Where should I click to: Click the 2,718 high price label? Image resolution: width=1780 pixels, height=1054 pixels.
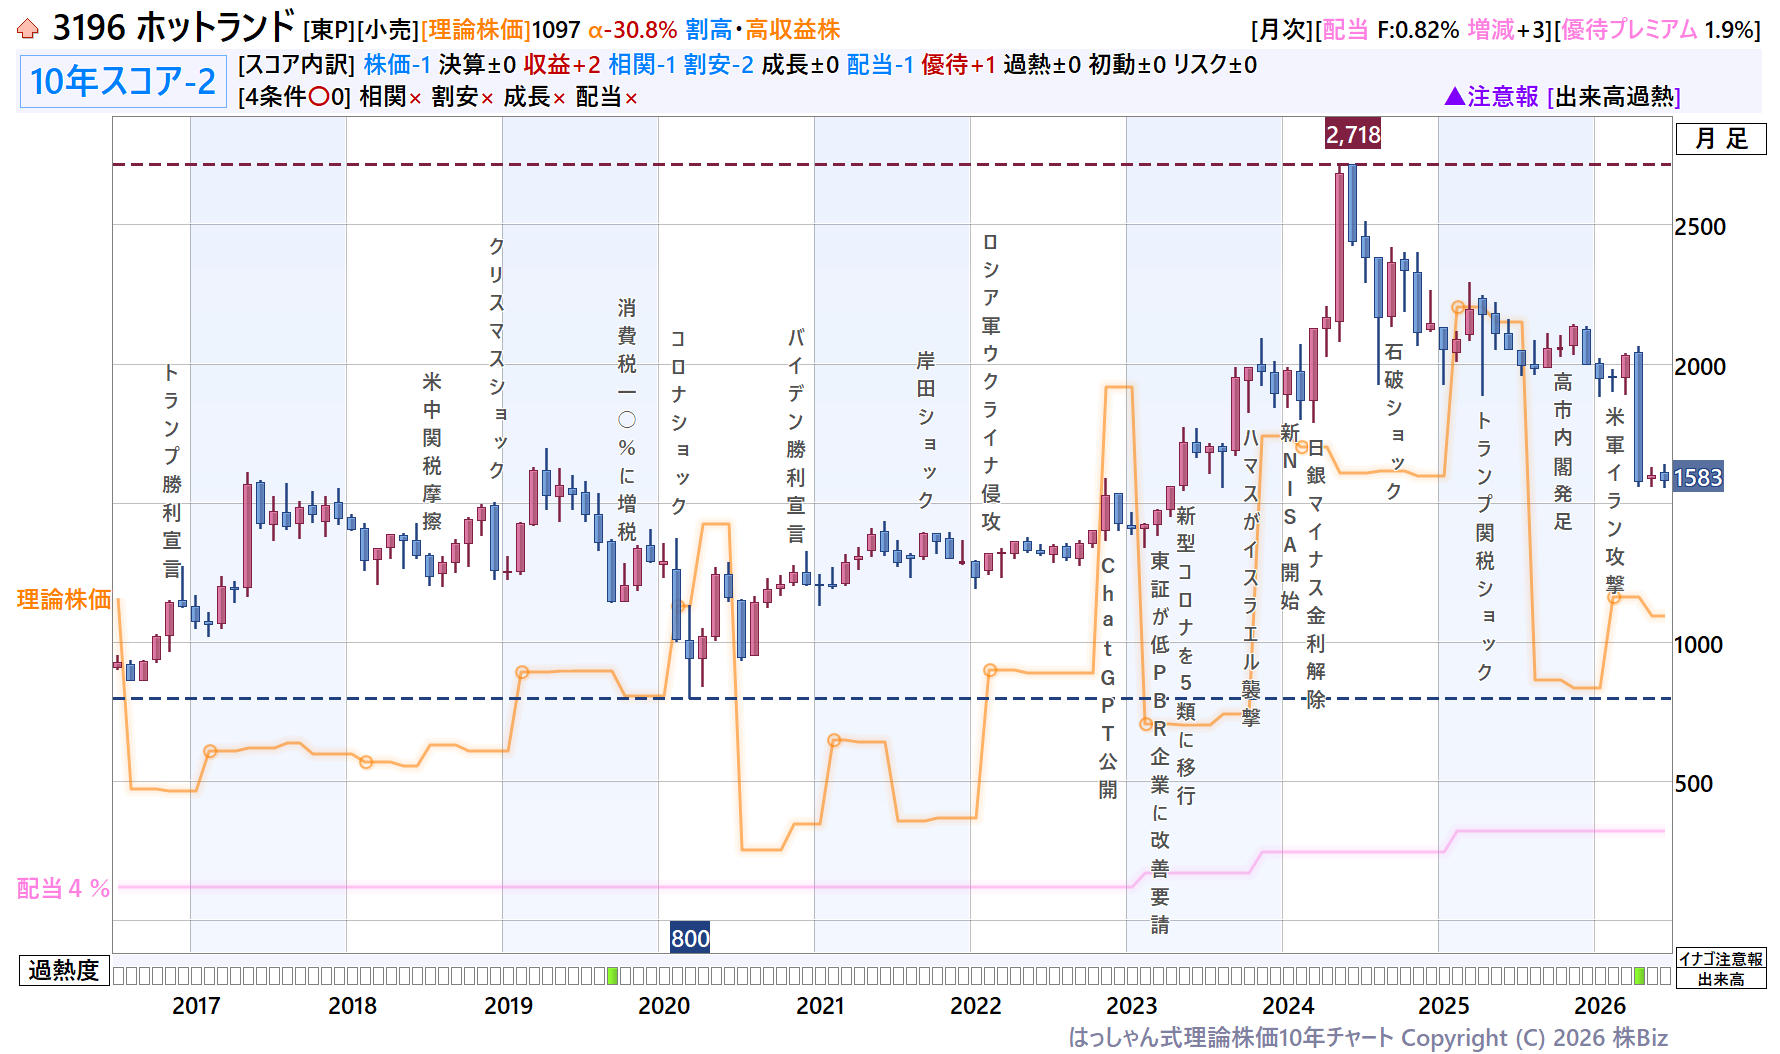coord(1353,134)
